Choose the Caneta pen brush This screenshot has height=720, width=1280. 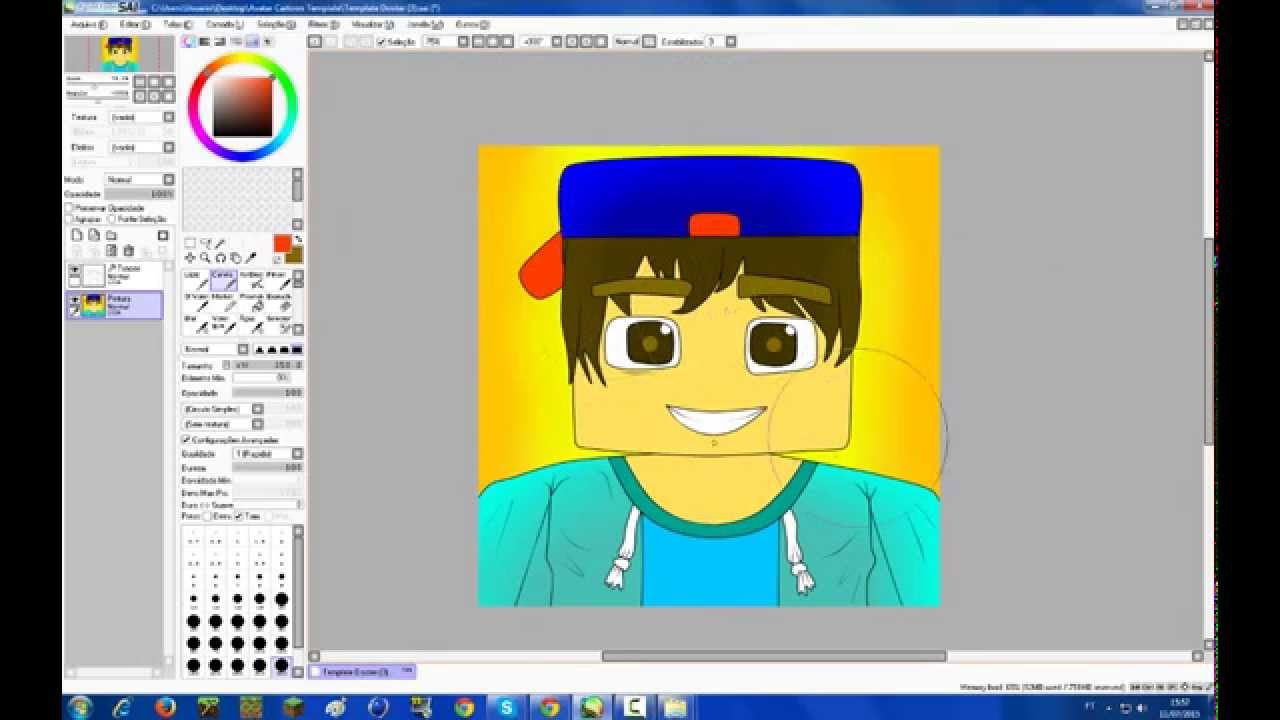coord(223,279)
